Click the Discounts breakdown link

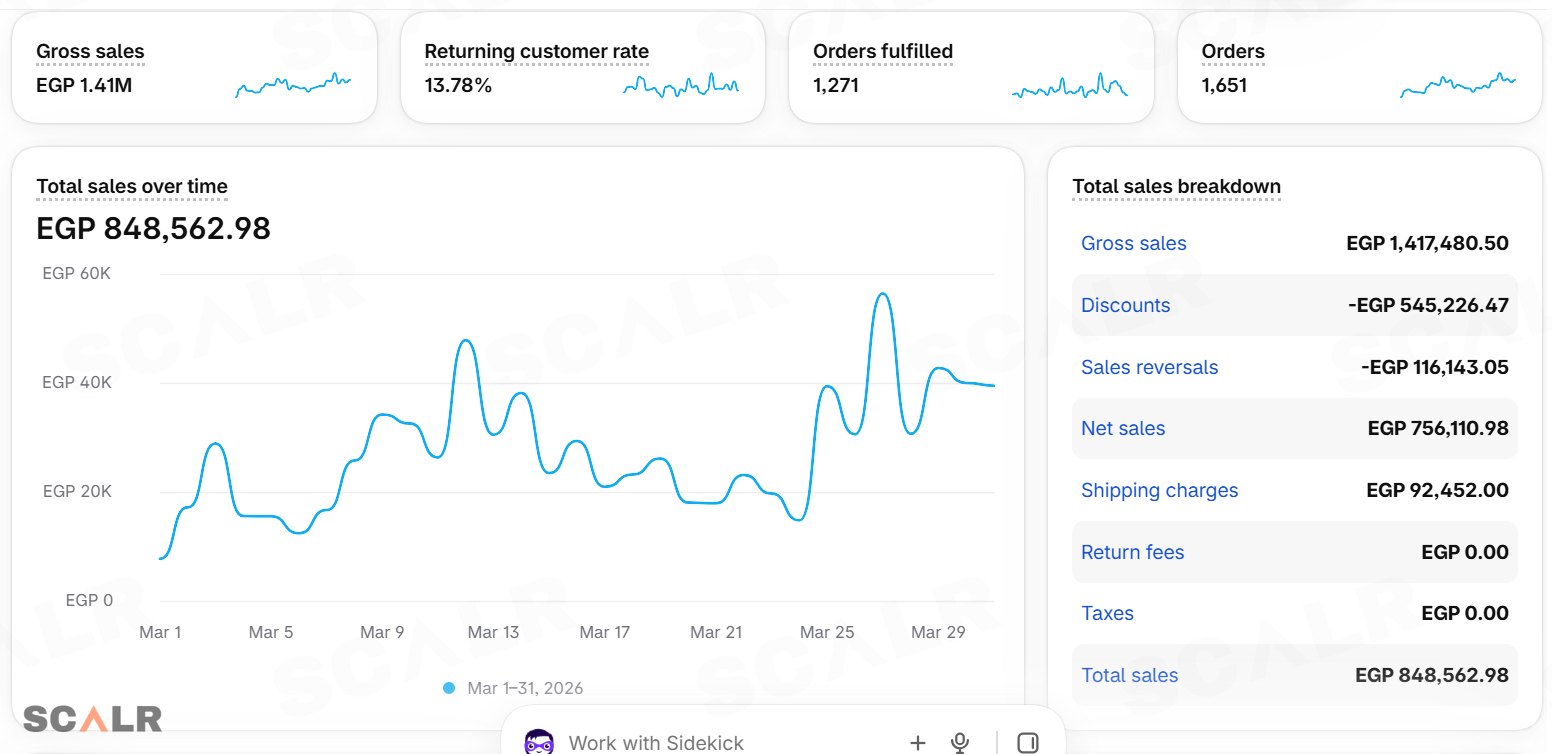click(x=1125, y=305)
